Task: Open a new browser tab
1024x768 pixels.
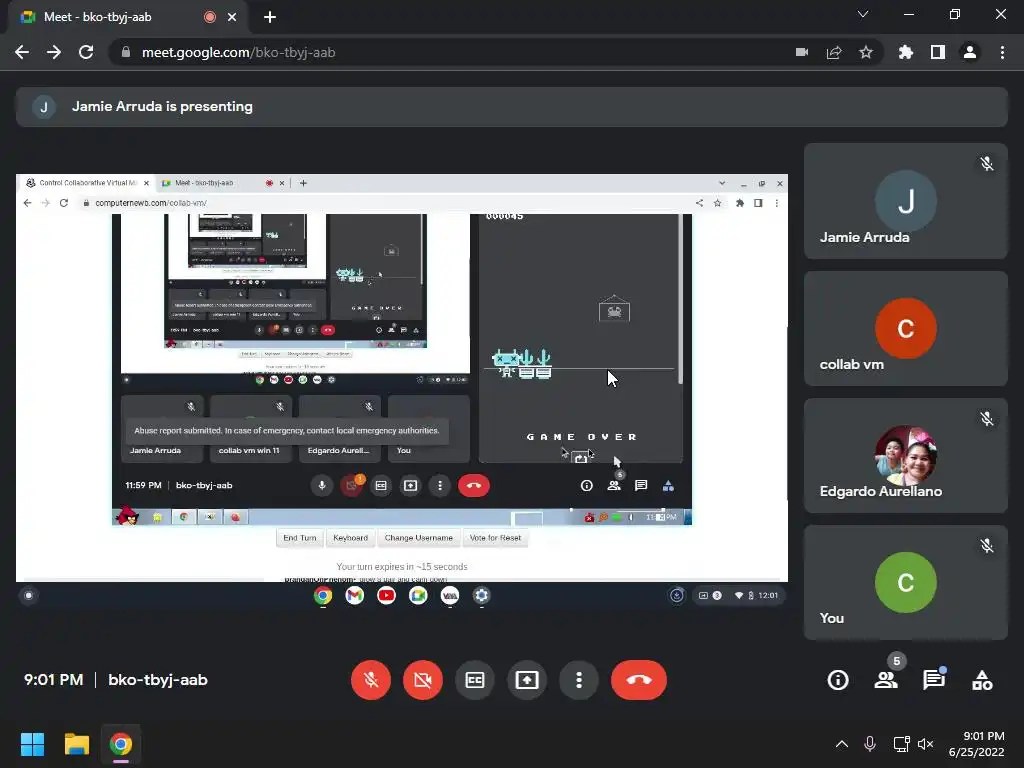Action: 270,17
